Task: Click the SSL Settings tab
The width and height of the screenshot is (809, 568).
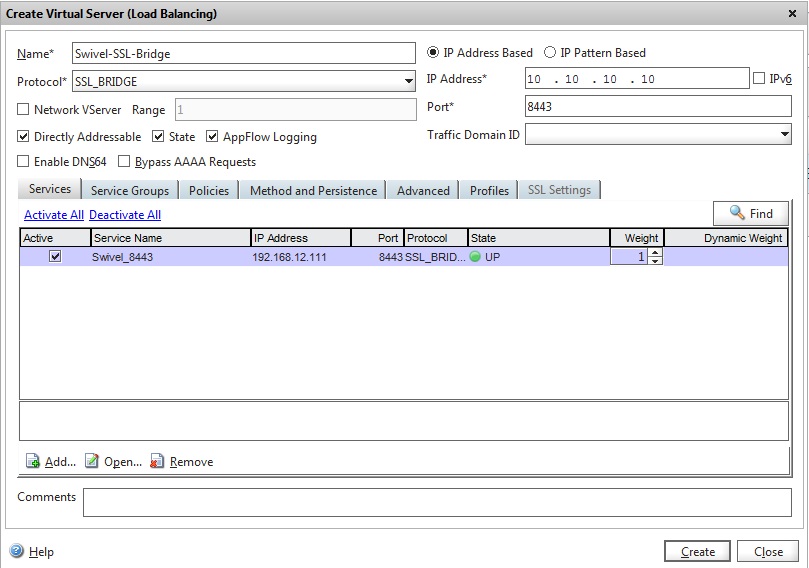Action: pyautogui.click(x=559, y=190)
